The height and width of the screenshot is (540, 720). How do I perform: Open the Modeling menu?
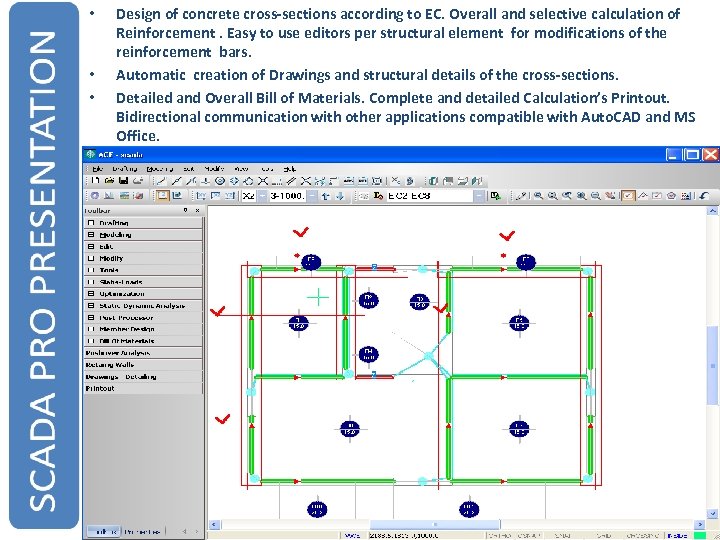click(160, 169)
